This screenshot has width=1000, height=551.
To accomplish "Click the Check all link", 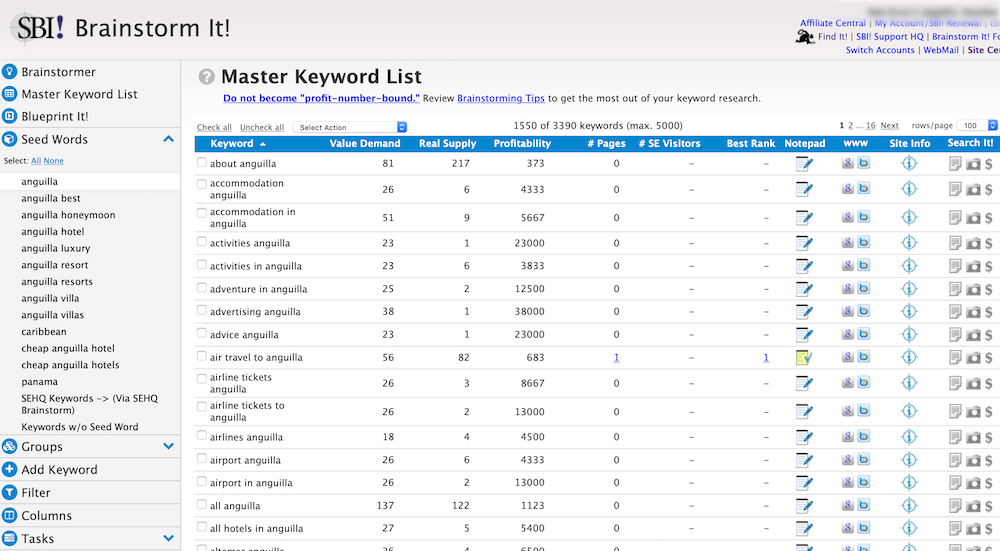I will click(214, 128).
